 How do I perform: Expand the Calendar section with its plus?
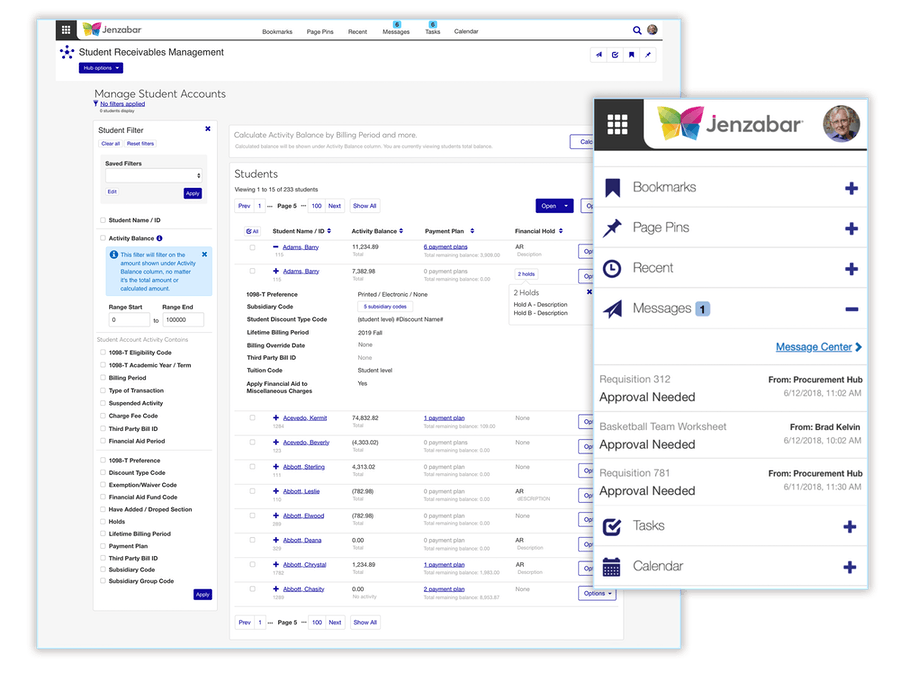coord(850,567)
